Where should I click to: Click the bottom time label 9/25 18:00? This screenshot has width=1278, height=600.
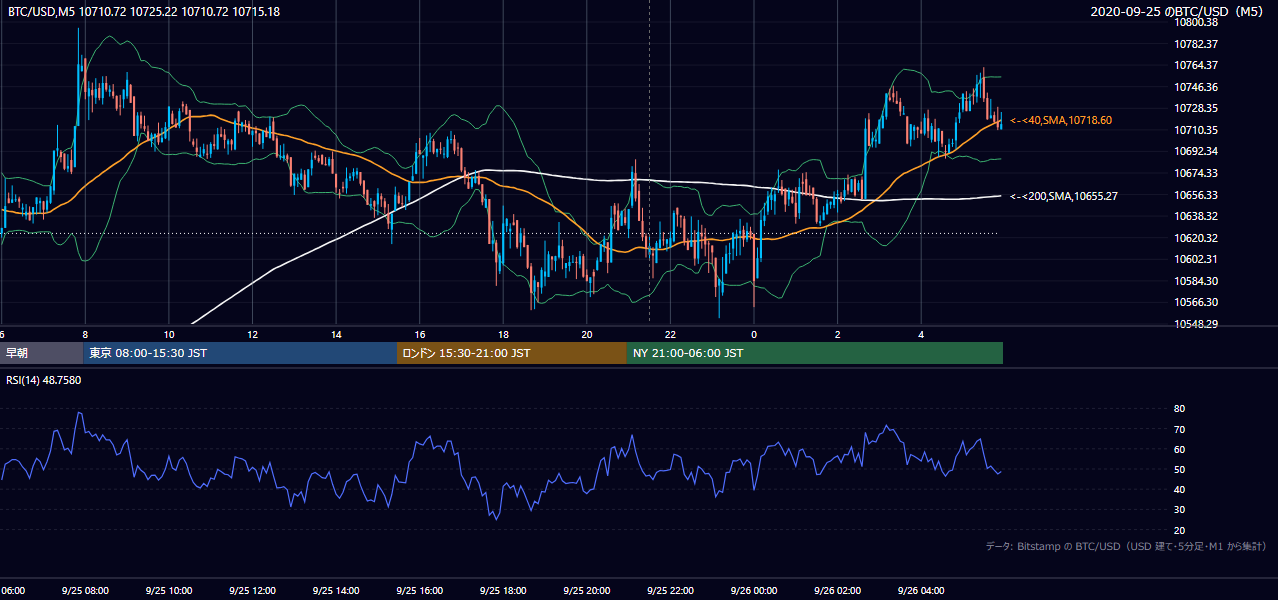(x=503, y=591)
